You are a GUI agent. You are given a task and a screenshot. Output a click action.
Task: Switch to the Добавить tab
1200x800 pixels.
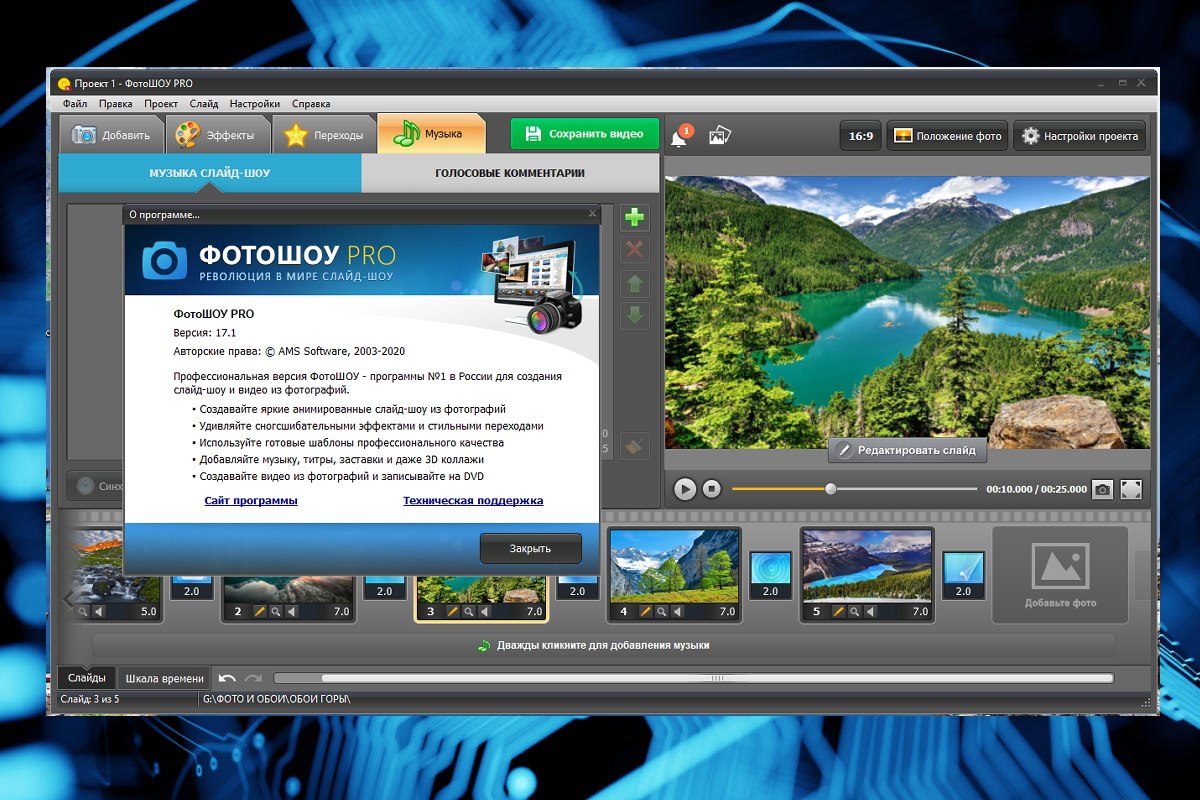point(110,135)
